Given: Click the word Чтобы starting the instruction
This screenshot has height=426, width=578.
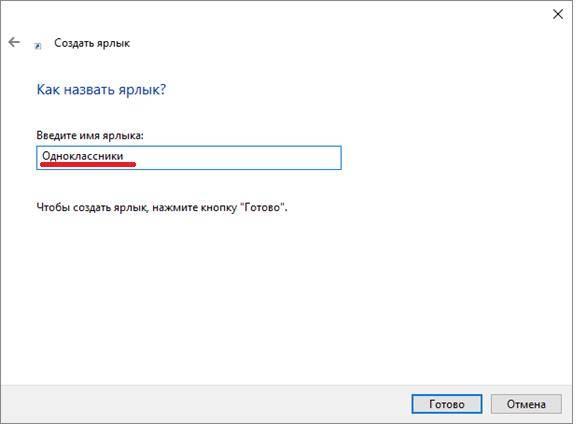Looking at the screenshot, I should pos(53,207).
